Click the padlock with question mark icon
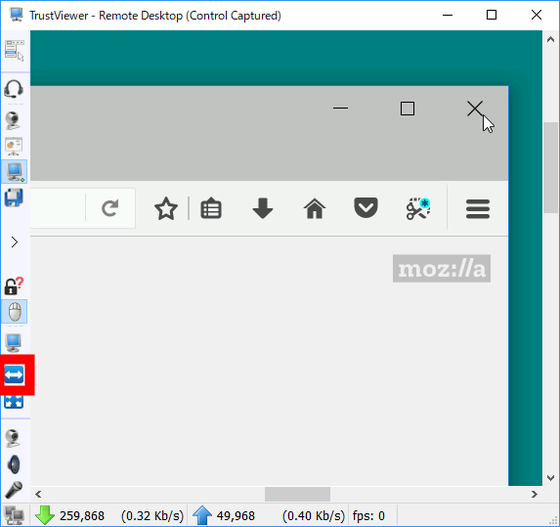The height and width of the screenshot is (527, 560). (x=14, y=286)
